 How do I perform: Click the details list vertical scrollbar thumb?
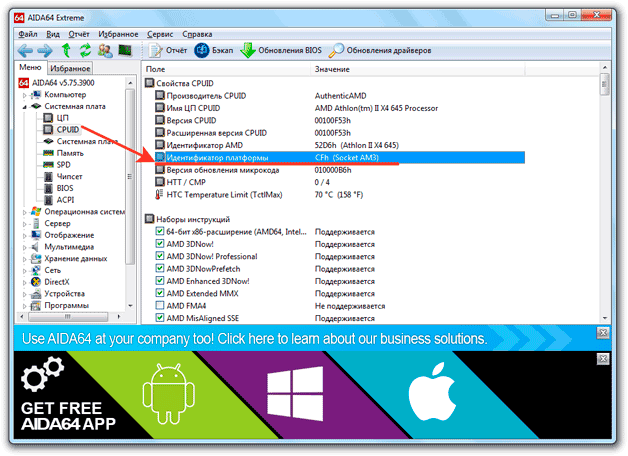point(605,84)
